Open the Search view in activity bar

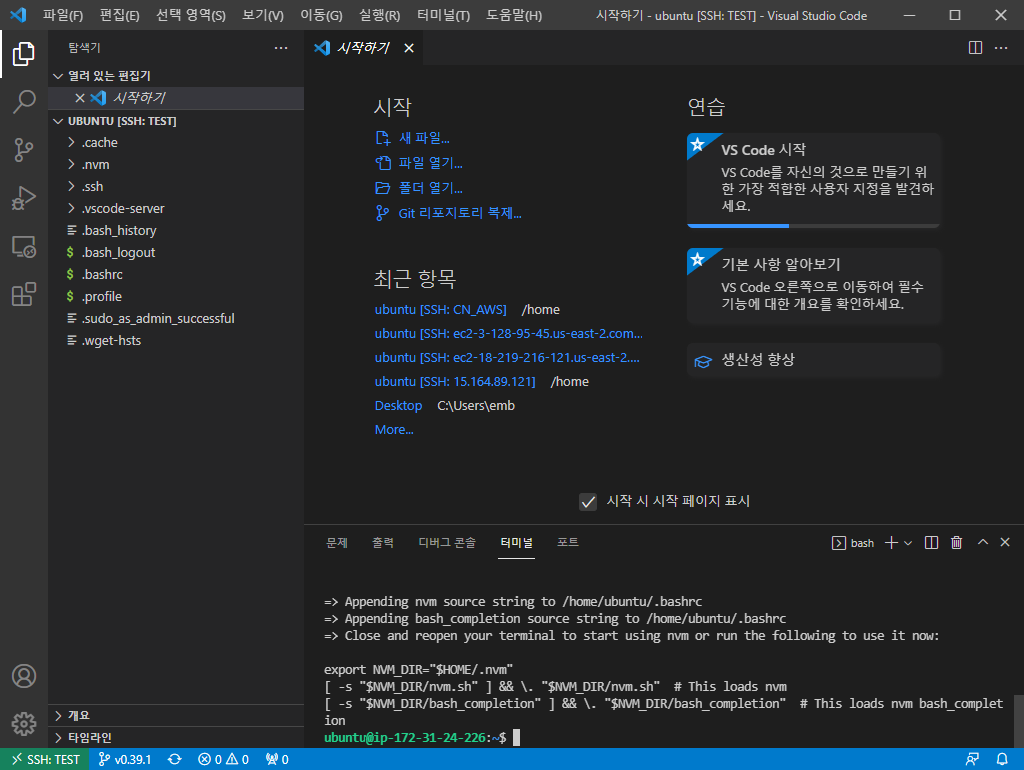[x=24, y=101]
